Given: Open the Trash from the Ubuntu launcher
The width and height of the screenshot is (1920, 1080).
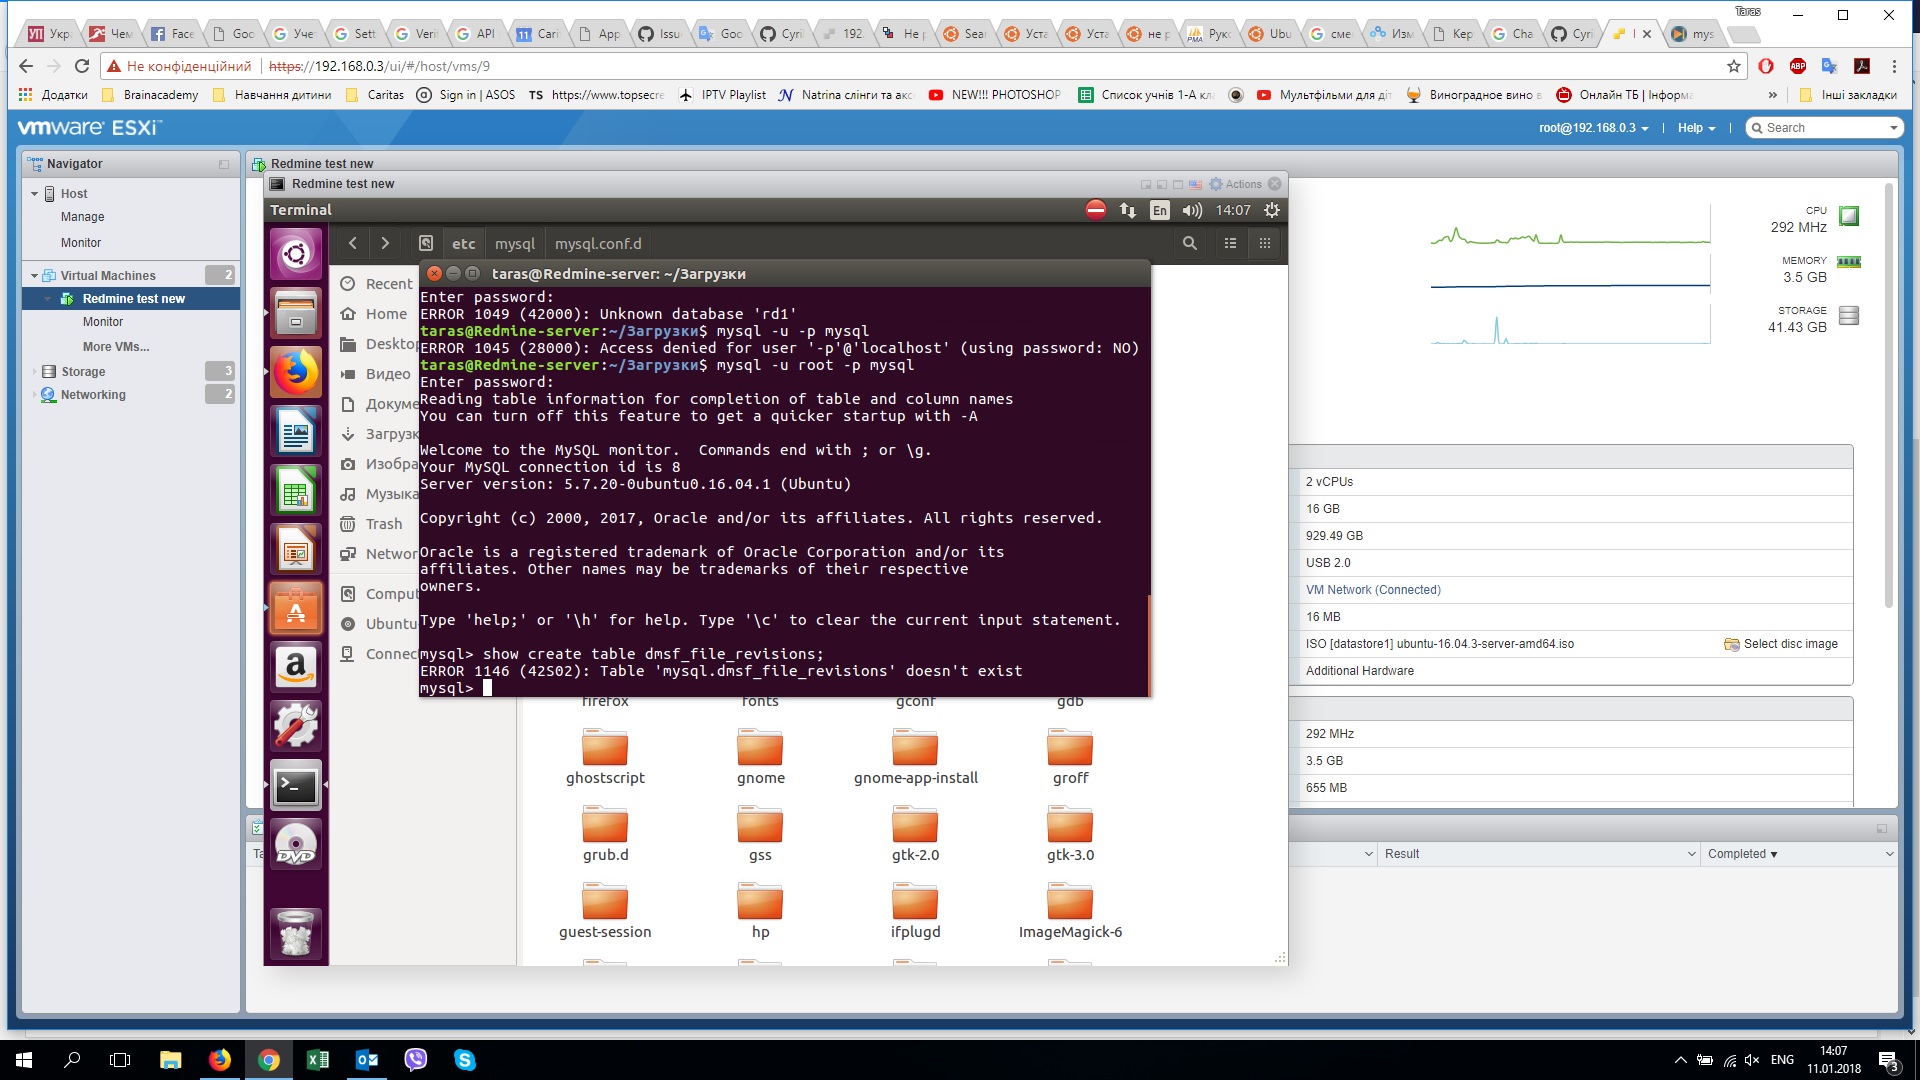Looking at the screenshot, I should click(x=296, y=933).
